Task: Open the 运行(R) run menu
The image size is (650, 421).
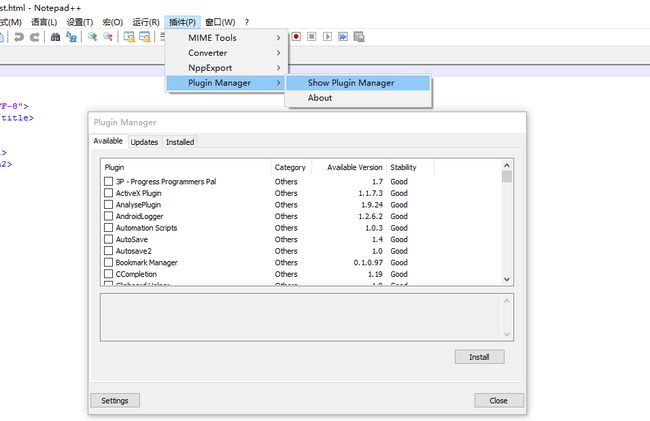Action: pos(146,22)
